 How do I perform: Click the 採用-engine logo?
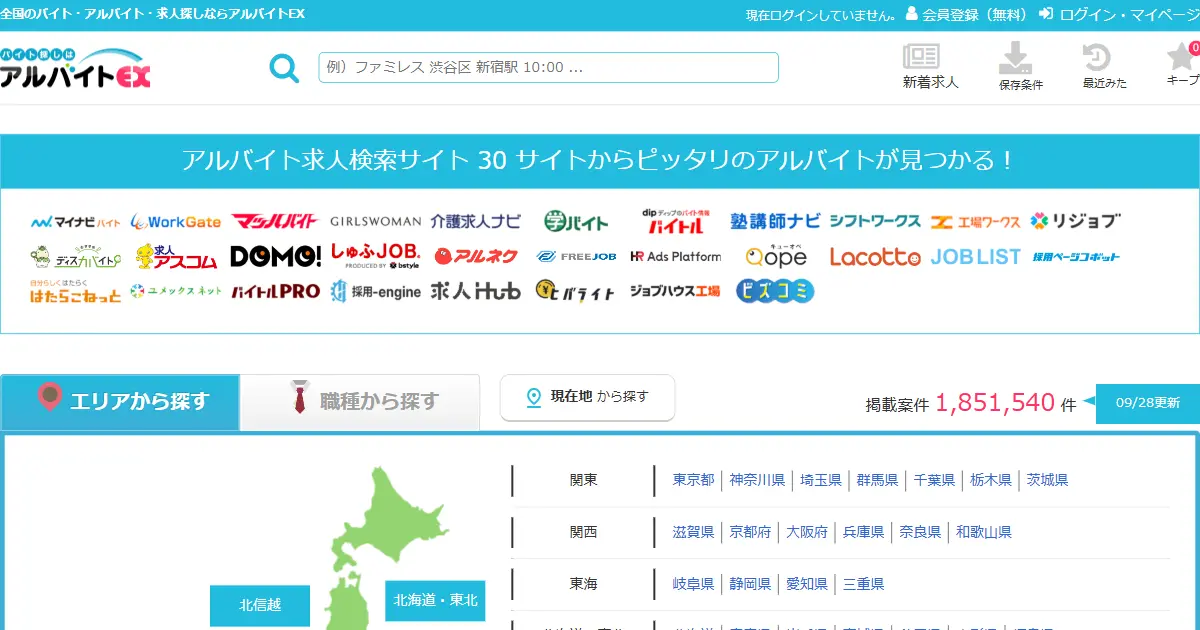376,292
